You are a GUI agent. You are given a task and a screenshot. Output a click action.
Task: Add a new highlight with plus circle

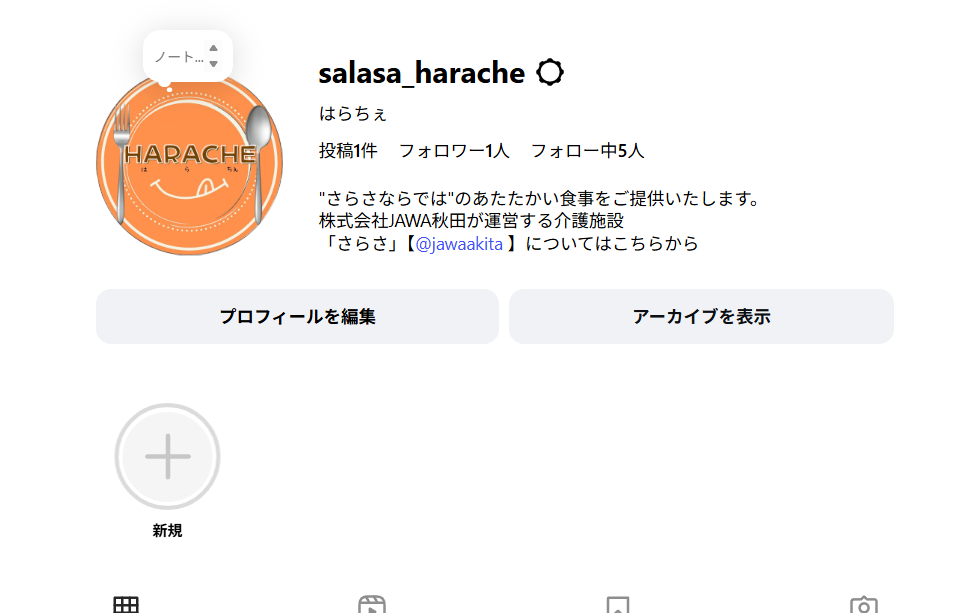coord(167,456)
